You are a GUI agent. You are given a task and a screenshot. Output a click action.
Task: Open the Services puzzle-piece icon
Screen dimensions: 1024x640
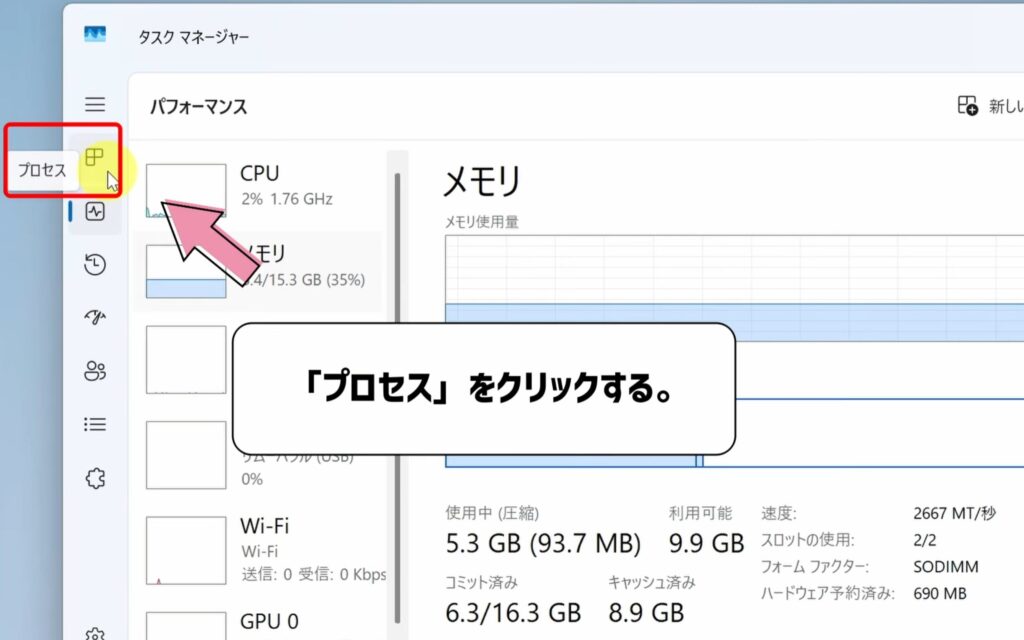click(95, 478)
